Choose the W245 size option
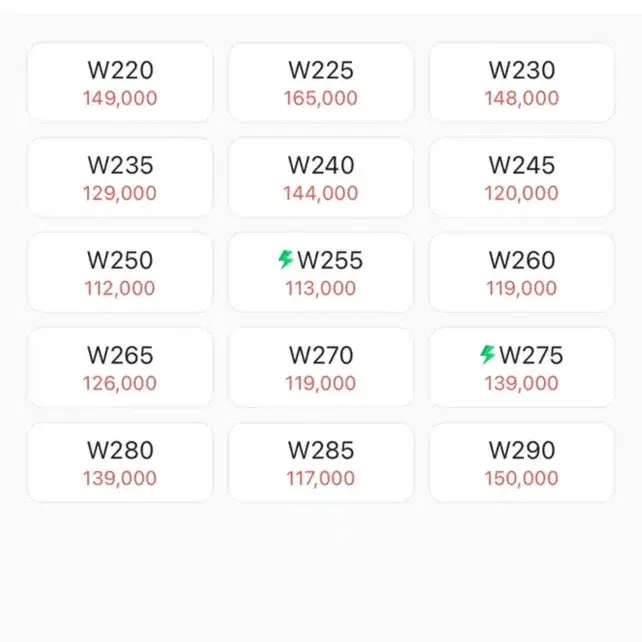Image resolution: width=642 pixels, height=642 pixels. tap(522, 177)
